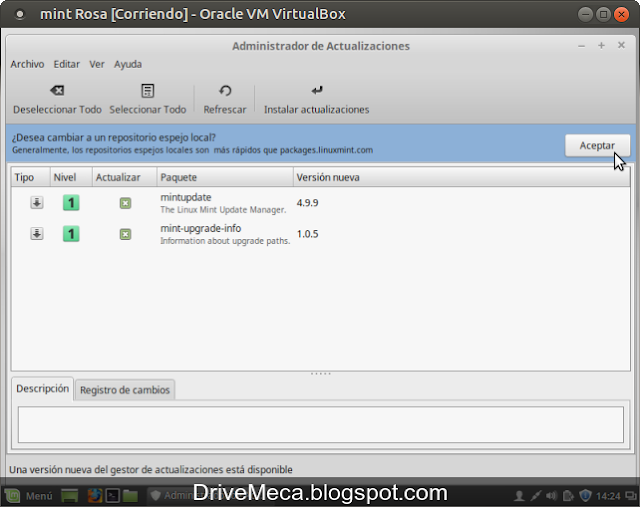Click version 4.9.9 cell
Viewport: 640px width, 507px height.
[x=307, y=203]
